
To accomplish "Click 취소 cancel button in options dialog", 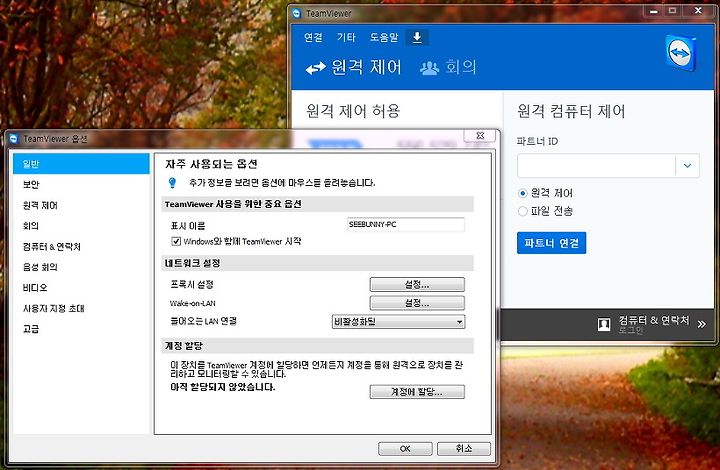I will coord(464,448).
